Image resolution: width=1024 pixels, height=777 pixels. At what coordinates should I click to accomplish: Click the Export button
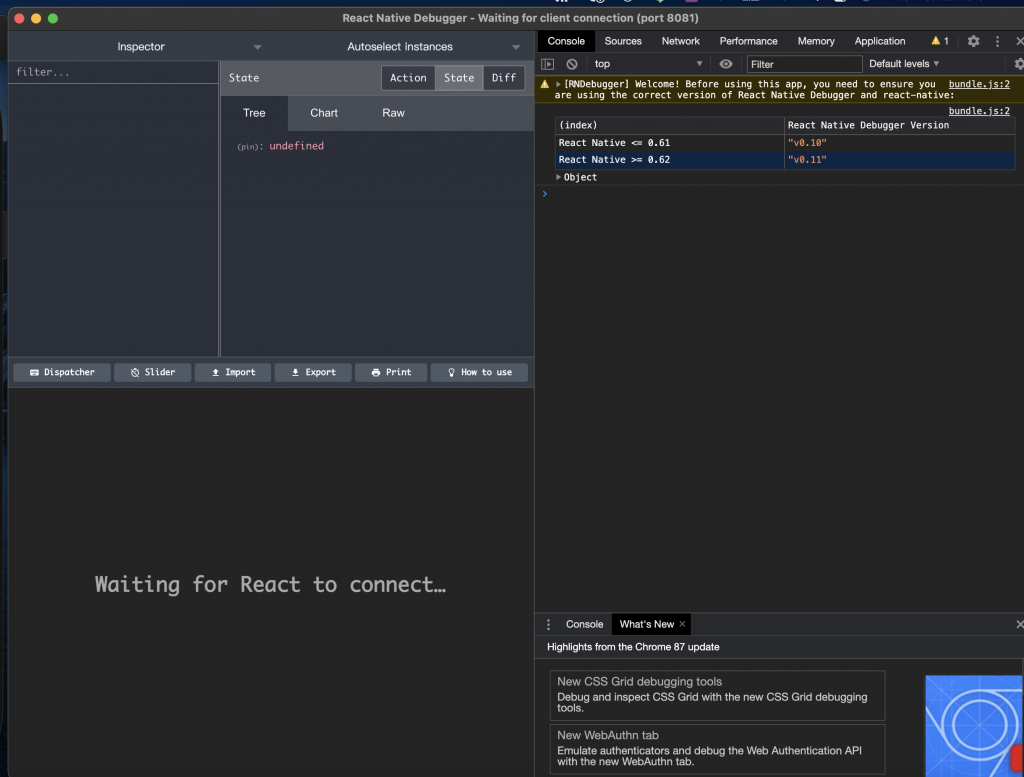[x=313, y=372]
